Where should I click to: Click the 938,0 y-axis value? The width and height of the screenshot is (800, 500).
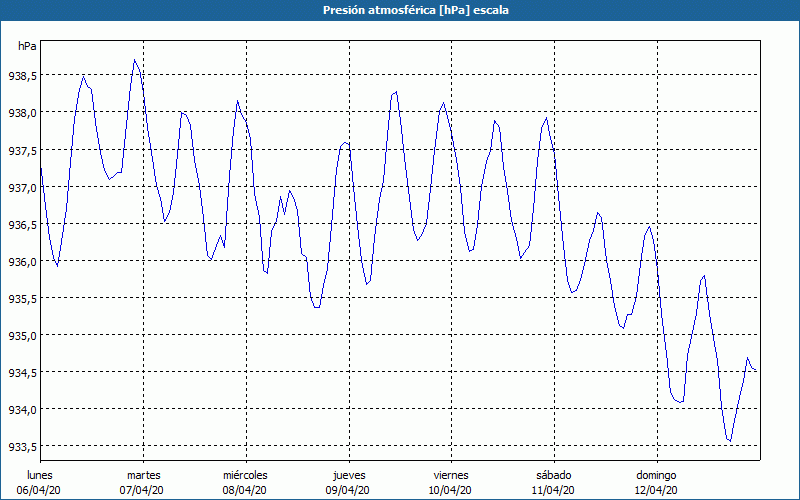[22, 113]
